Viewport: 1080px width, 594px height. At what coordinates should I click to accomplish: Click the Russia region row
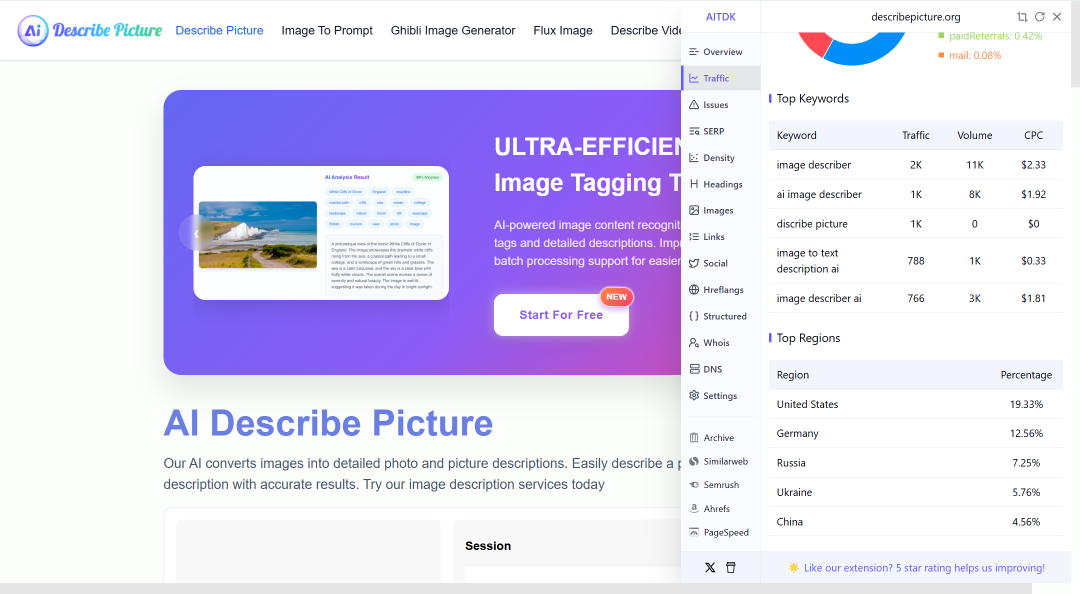[915, 463]
